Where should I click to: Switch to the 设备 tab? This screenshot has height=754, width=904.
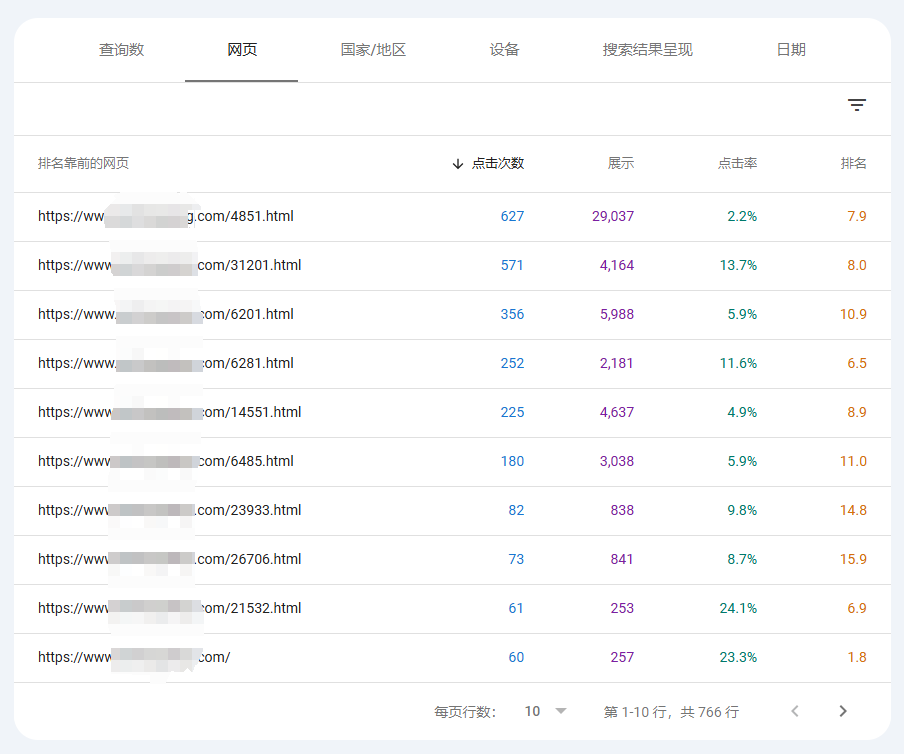[504, 50]
